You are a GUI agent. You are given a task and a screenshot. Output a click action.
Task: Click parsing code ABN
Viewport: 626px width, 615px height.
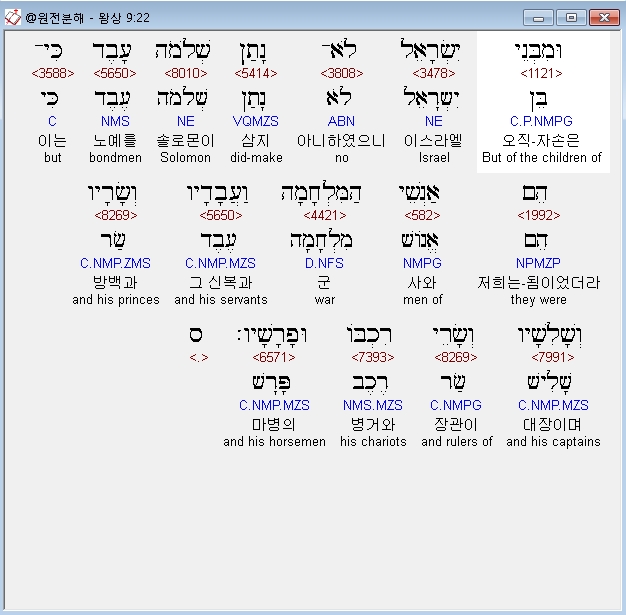341,121
